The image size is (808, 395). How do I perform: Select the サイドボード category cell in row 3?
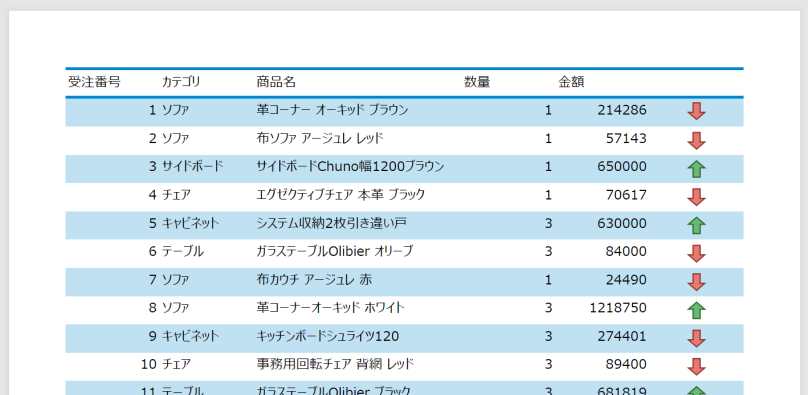point(193,167)
